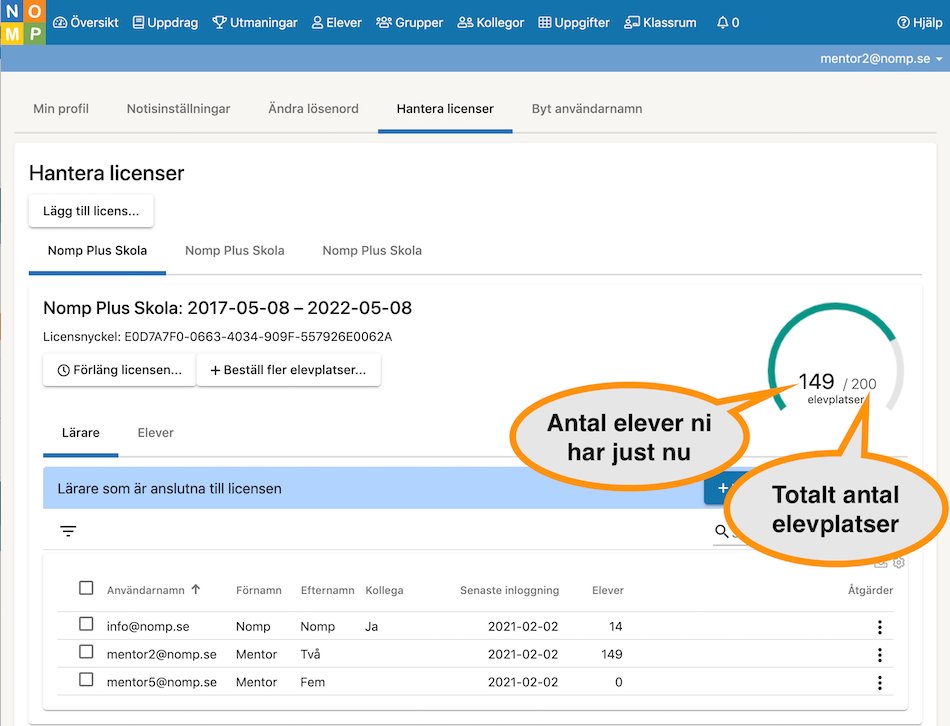The width and height of the screenshot is (950, 726).
Task: Click the Elever column header in the table
Action: click(x=608, y=590)
